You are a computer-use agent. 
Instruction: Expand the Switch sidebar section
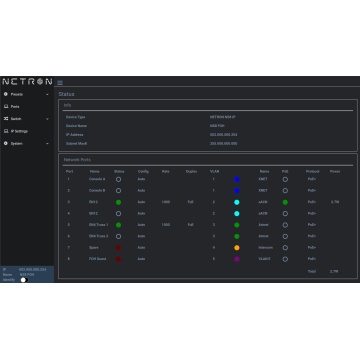point(27,119)
